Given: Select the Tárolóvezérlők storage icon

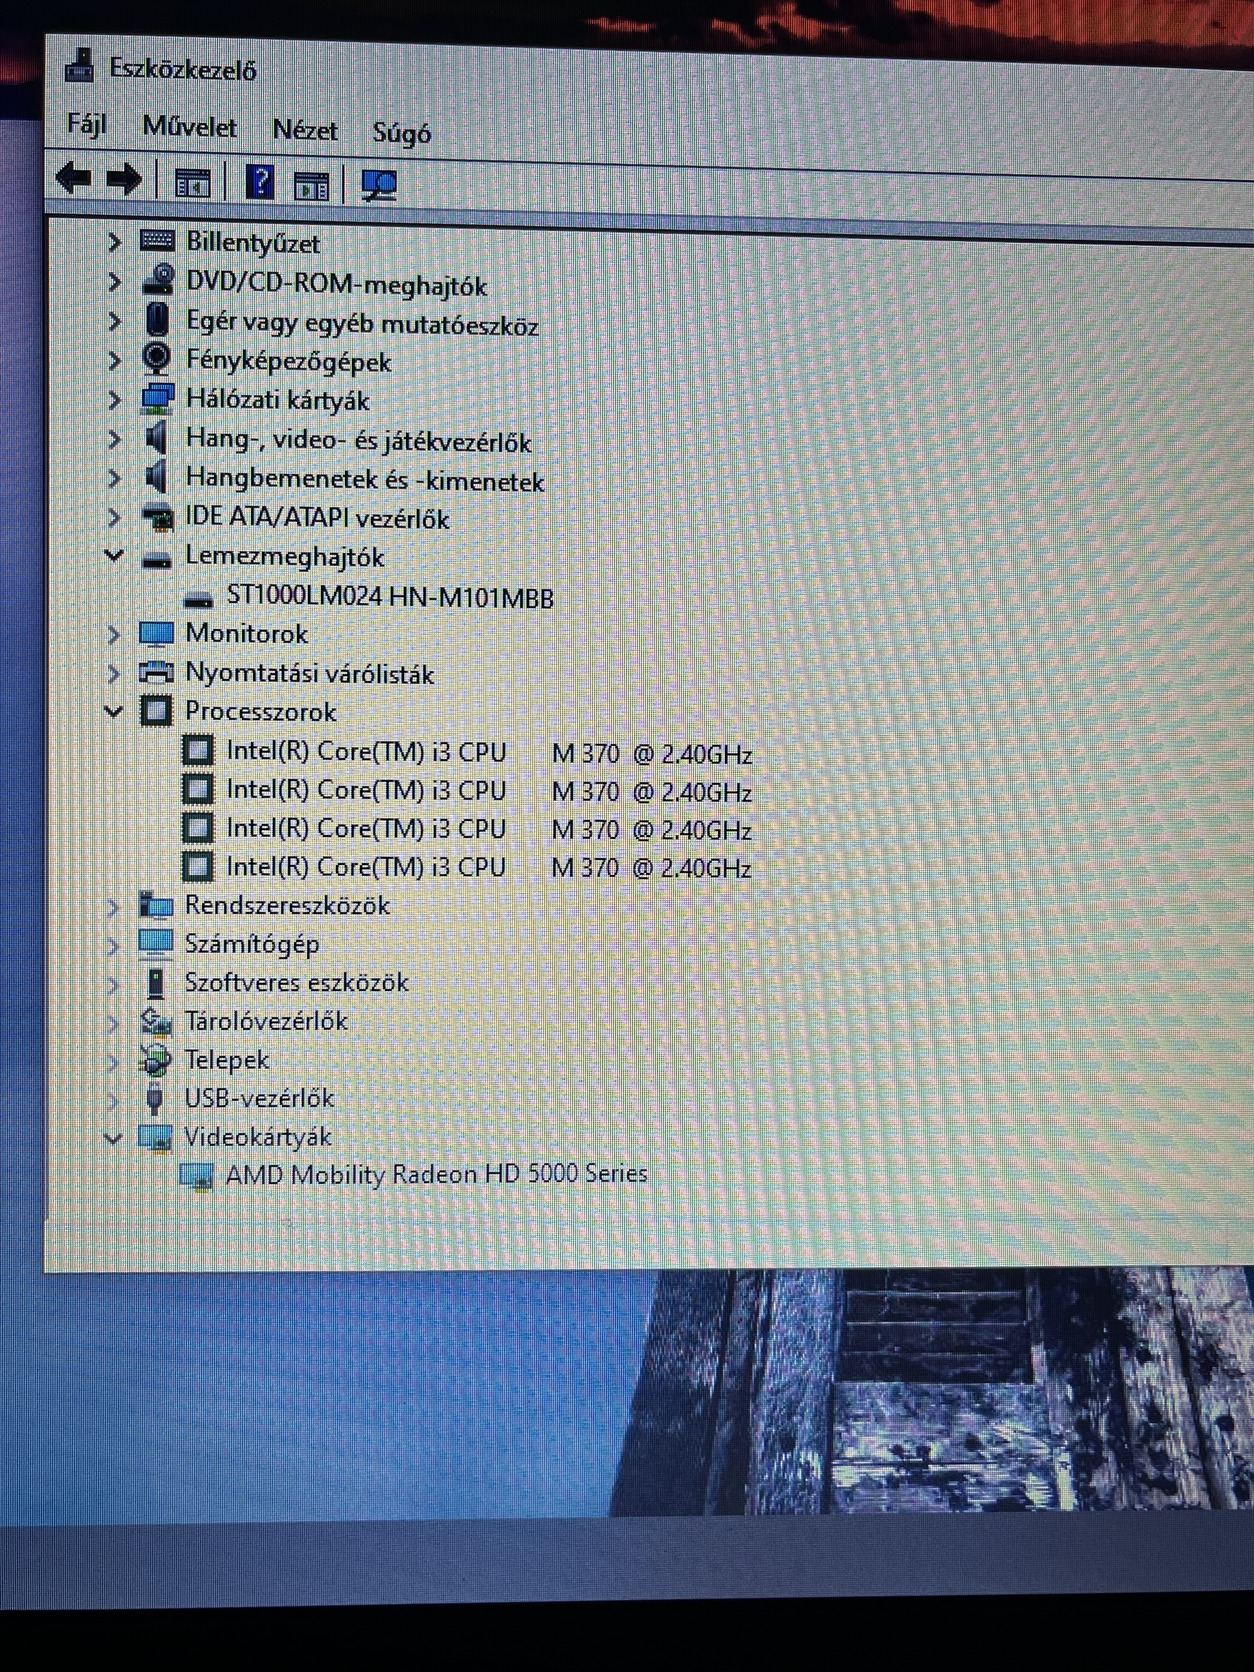Looking at the screenshot, I should pos(155,1021).
